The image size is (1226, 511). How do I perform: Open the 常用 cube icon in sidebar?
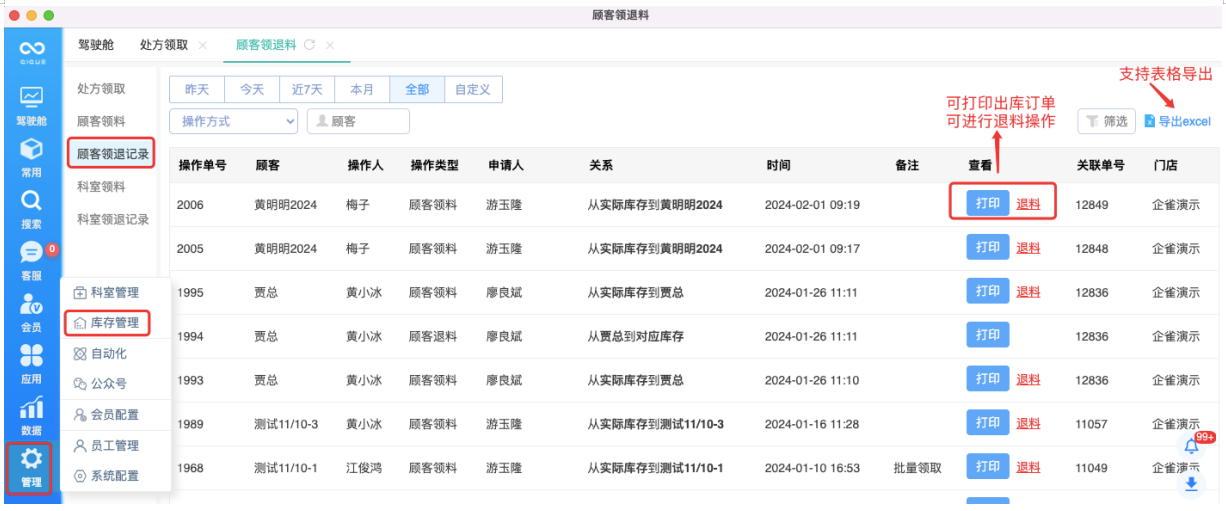31,157
